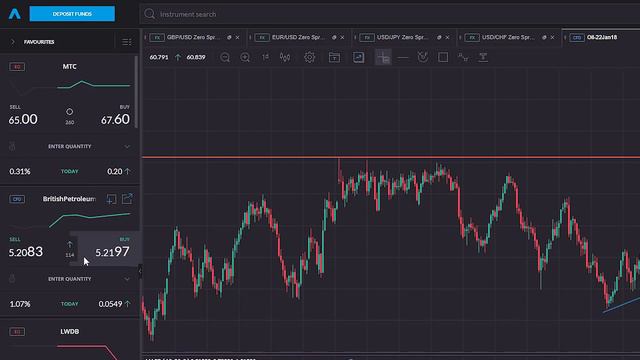The width and height of the screenshot is (640, 360).
Task: Switch to USD/JPY Zero Spread tab
Action: tap(403, 37)
